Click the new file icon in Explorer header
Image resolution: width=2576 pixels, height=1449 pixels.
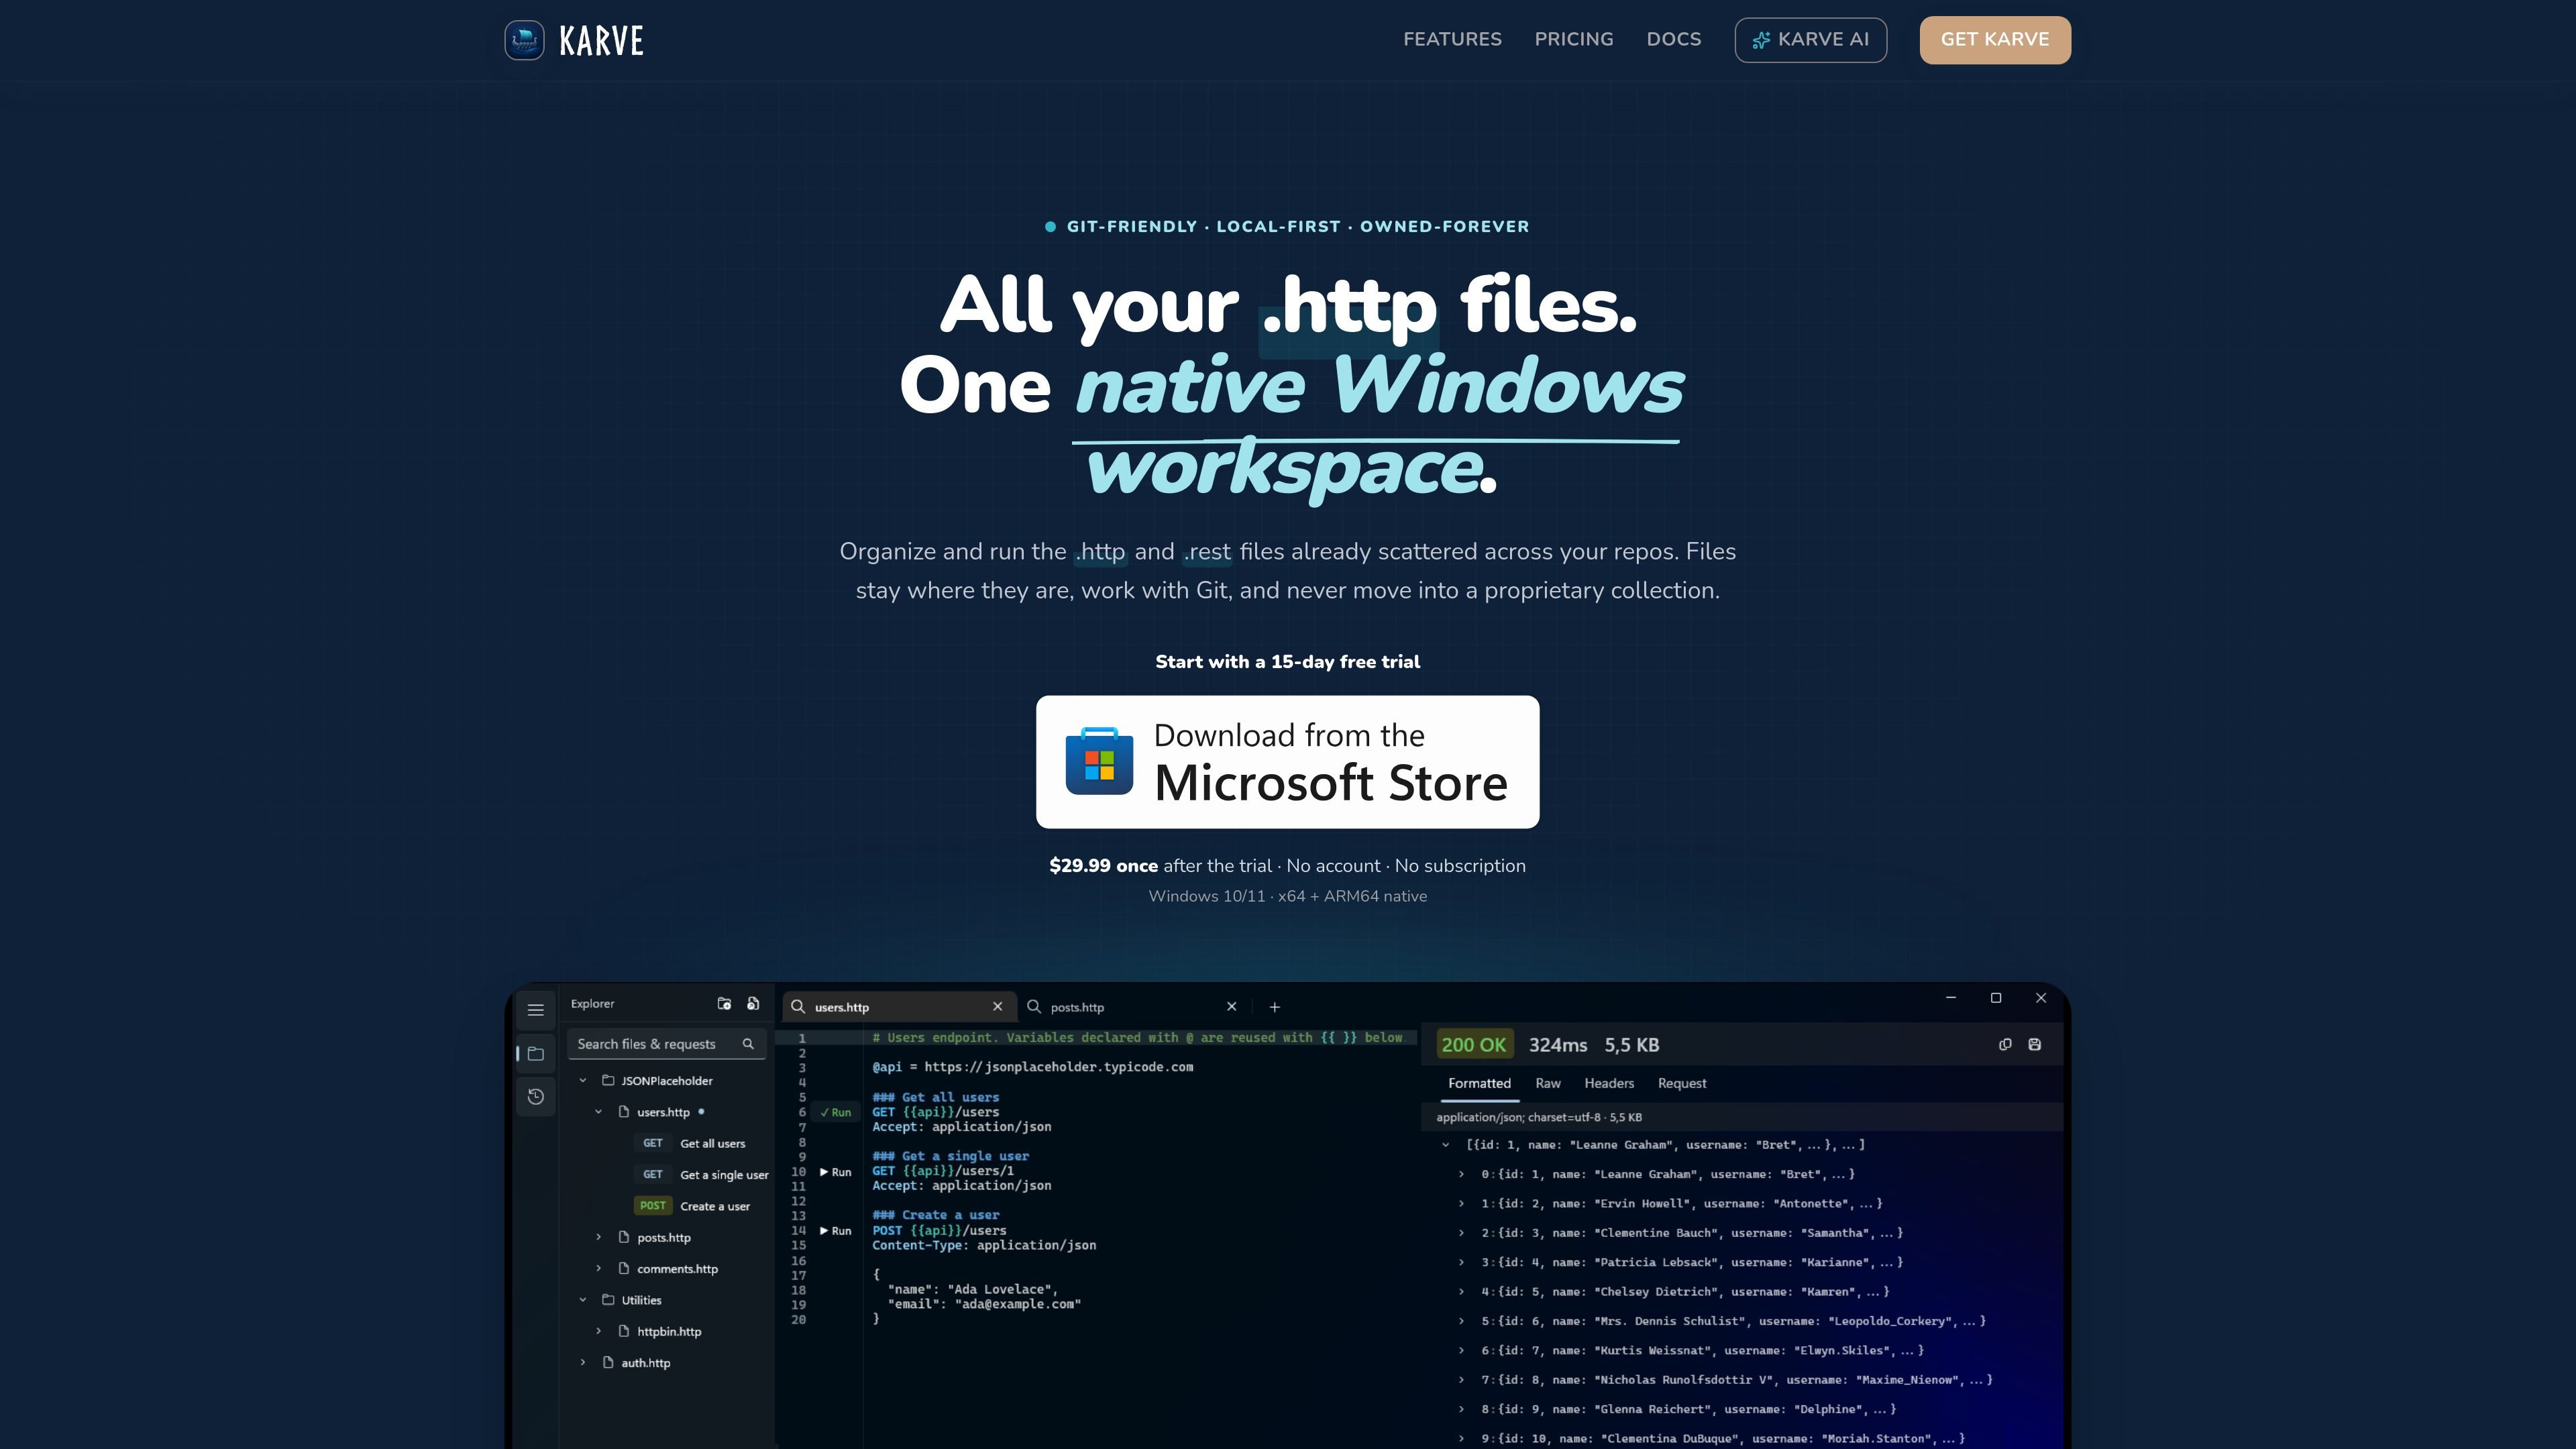[753, 1004]
